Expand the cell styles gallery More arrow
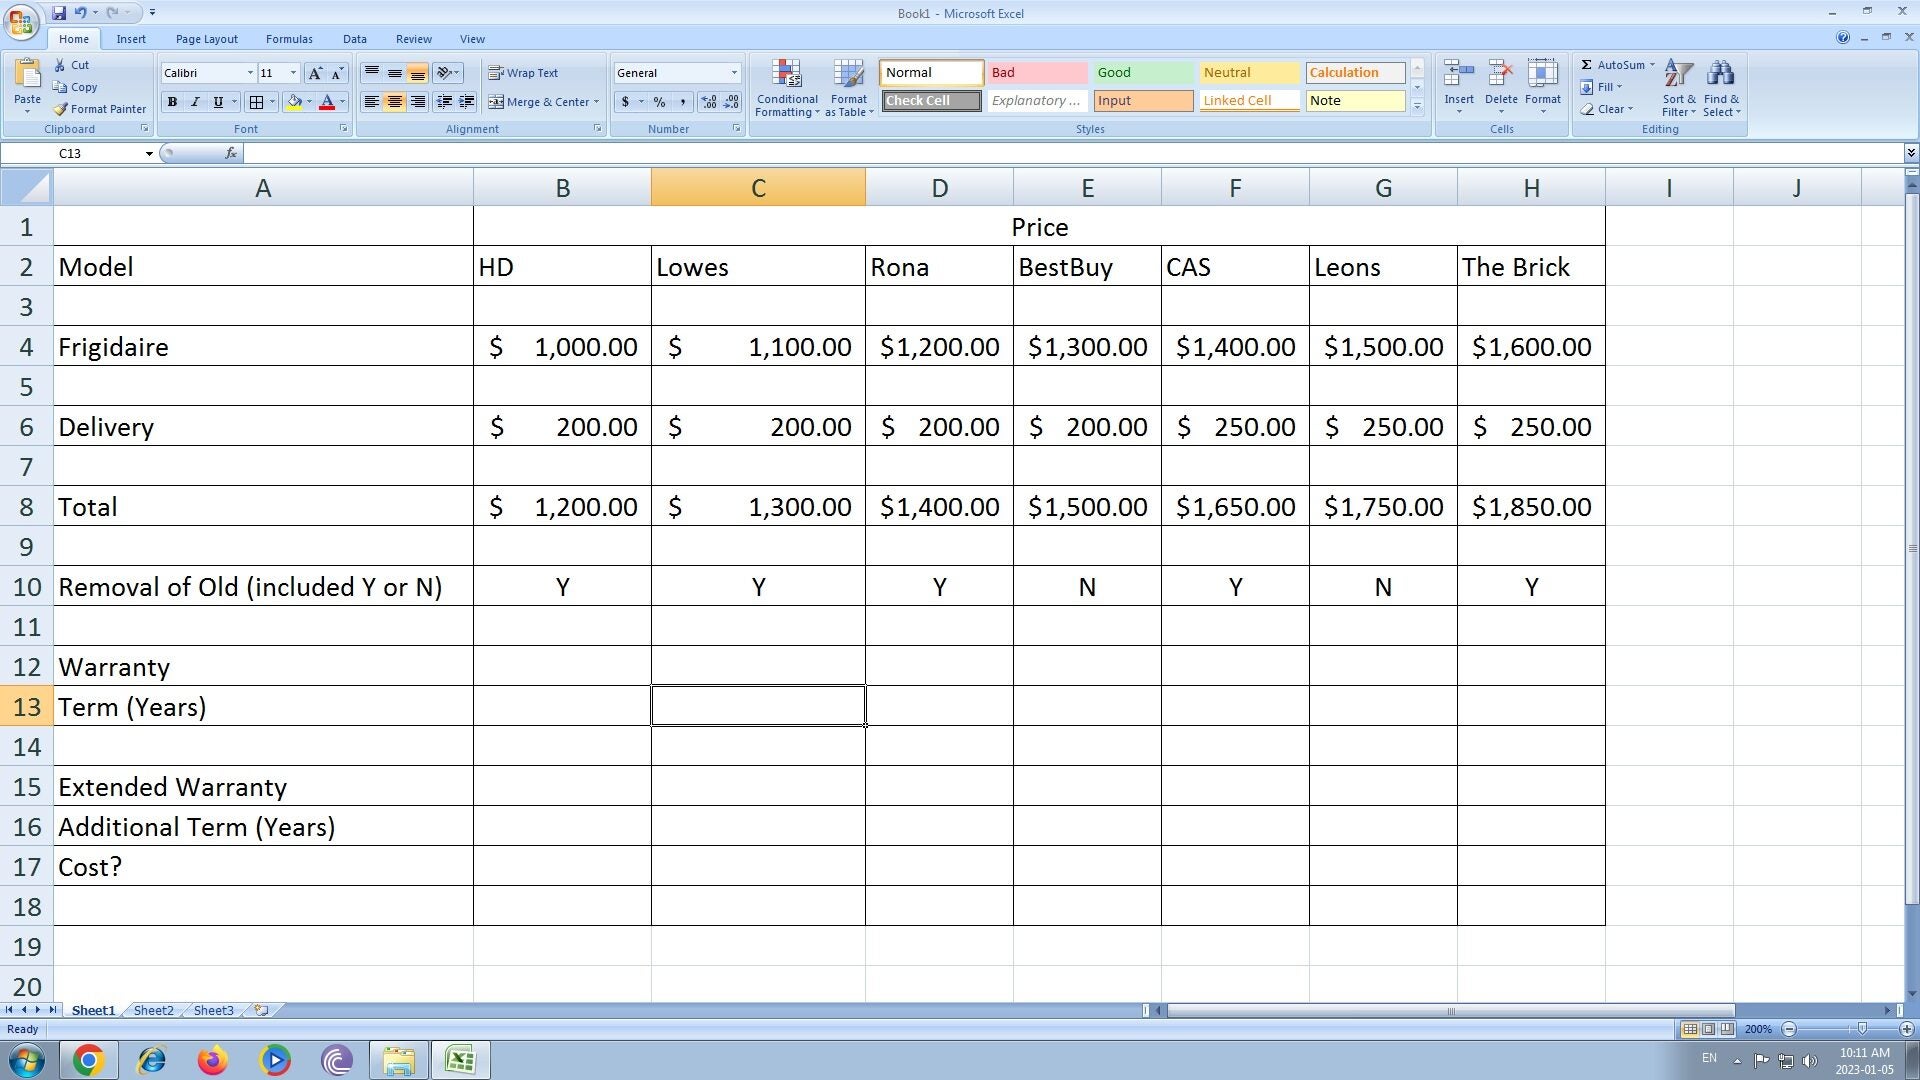This screenshot has height=1080, width=1920. click(1417, 106)
